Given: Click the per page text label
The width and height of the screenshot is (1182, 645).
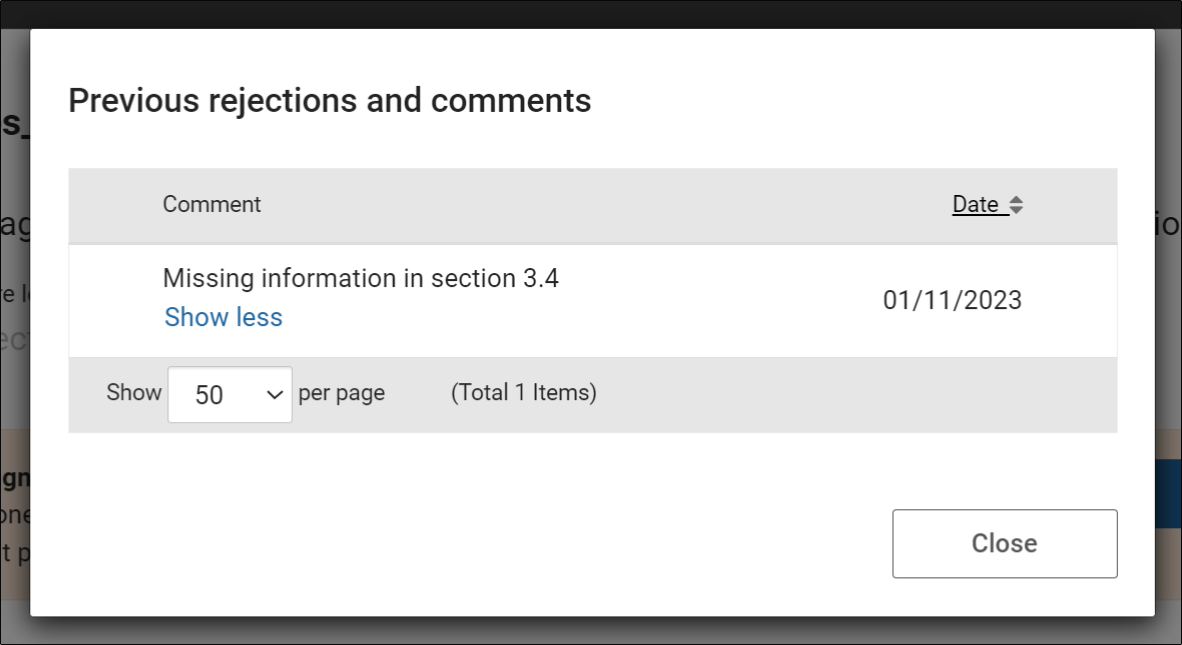Looking at the screenshot, I should (x=341, y=393).
